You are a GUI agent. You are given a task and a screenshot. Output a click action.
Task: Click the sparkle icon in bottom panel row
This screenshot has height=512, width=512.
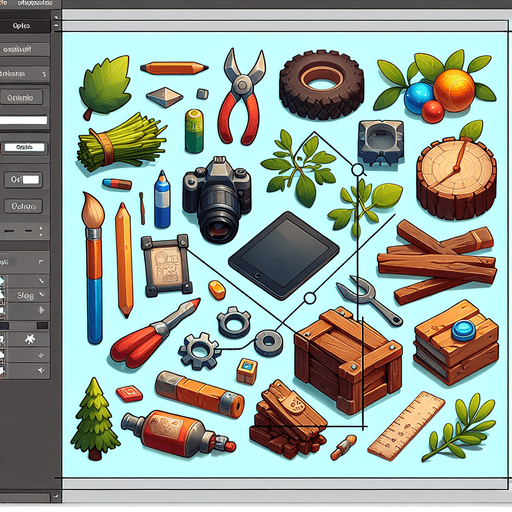coord(41,370)
